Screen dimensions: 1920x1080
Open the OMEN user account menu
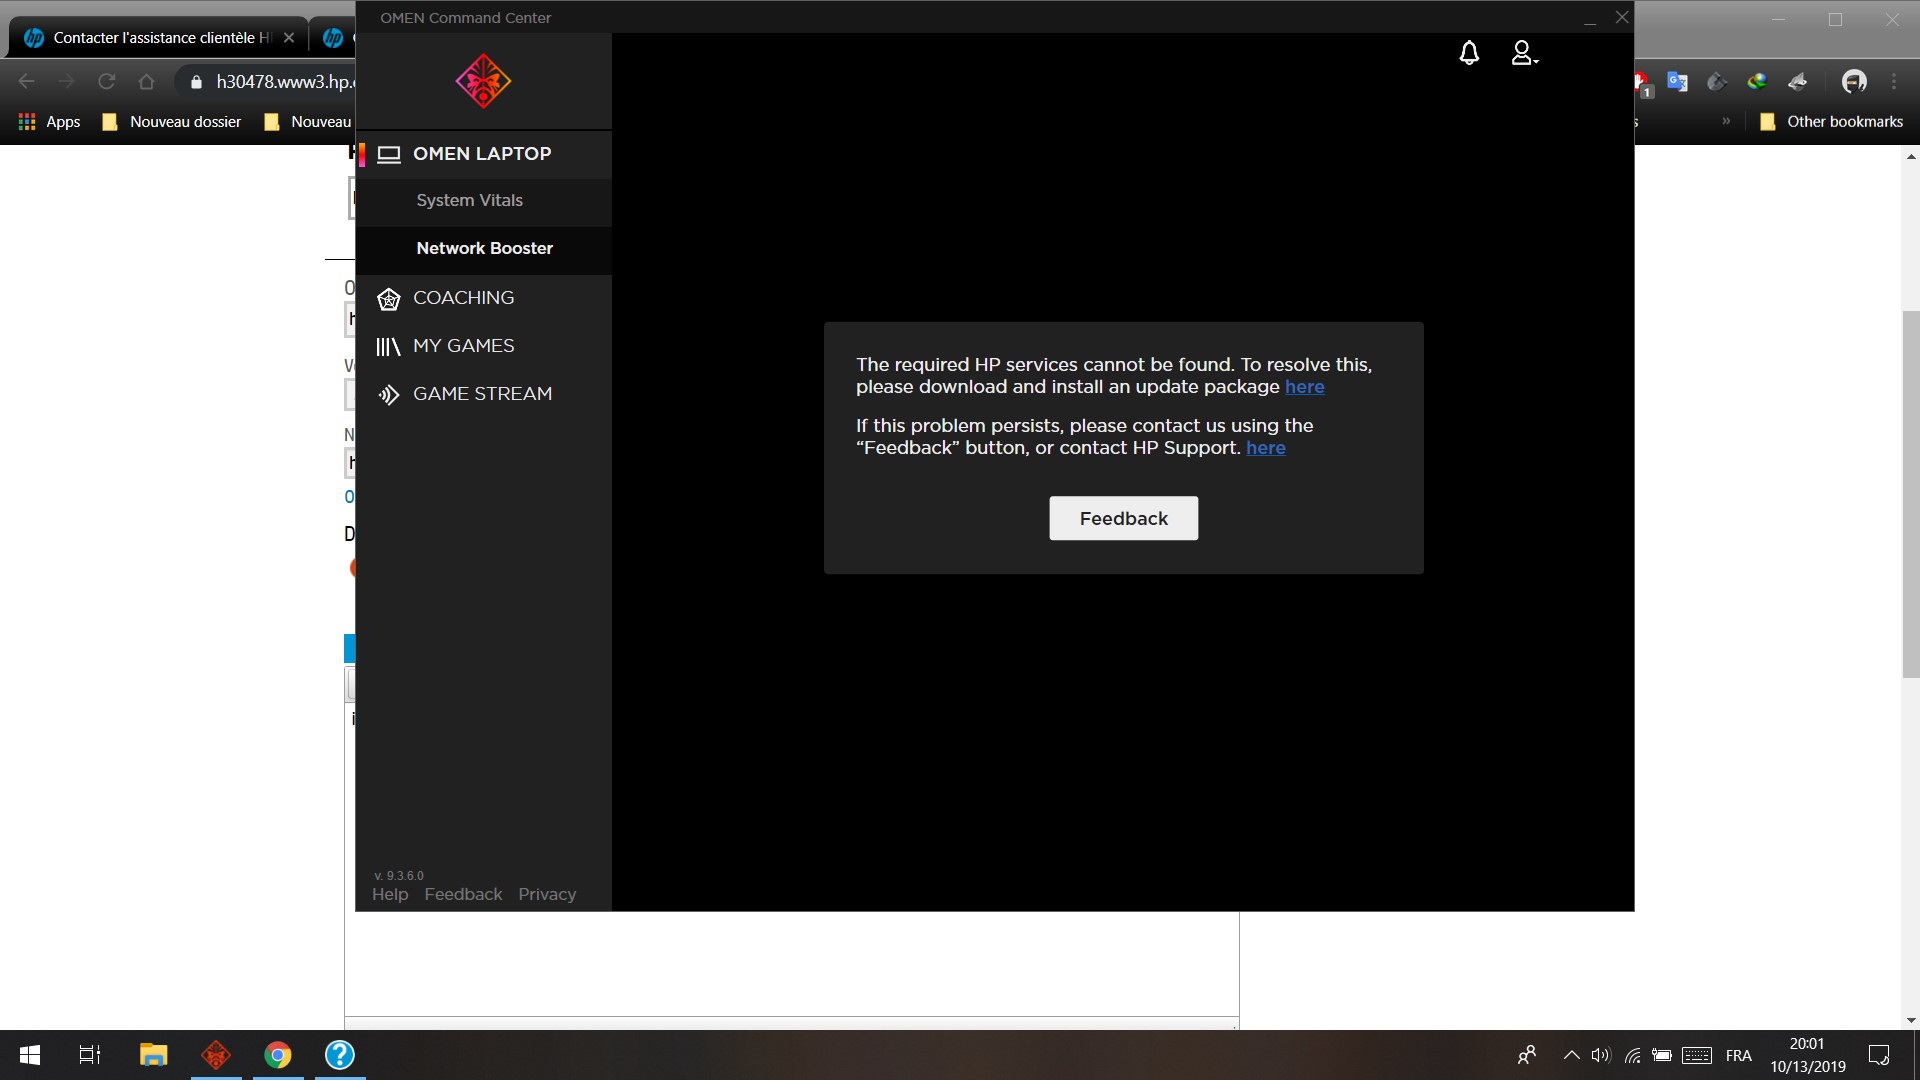point(1523,53)
